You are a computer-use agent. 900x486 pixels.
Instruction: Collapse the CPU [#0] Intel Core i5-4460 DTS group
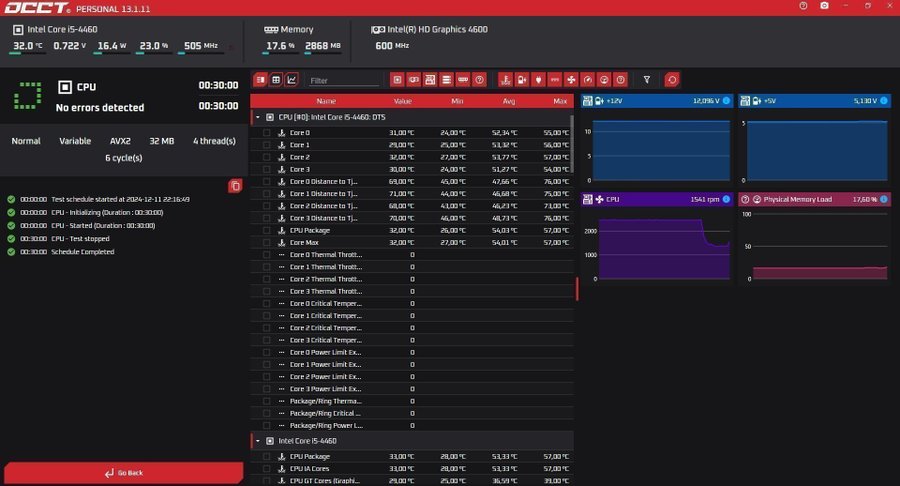click(257, 117)
